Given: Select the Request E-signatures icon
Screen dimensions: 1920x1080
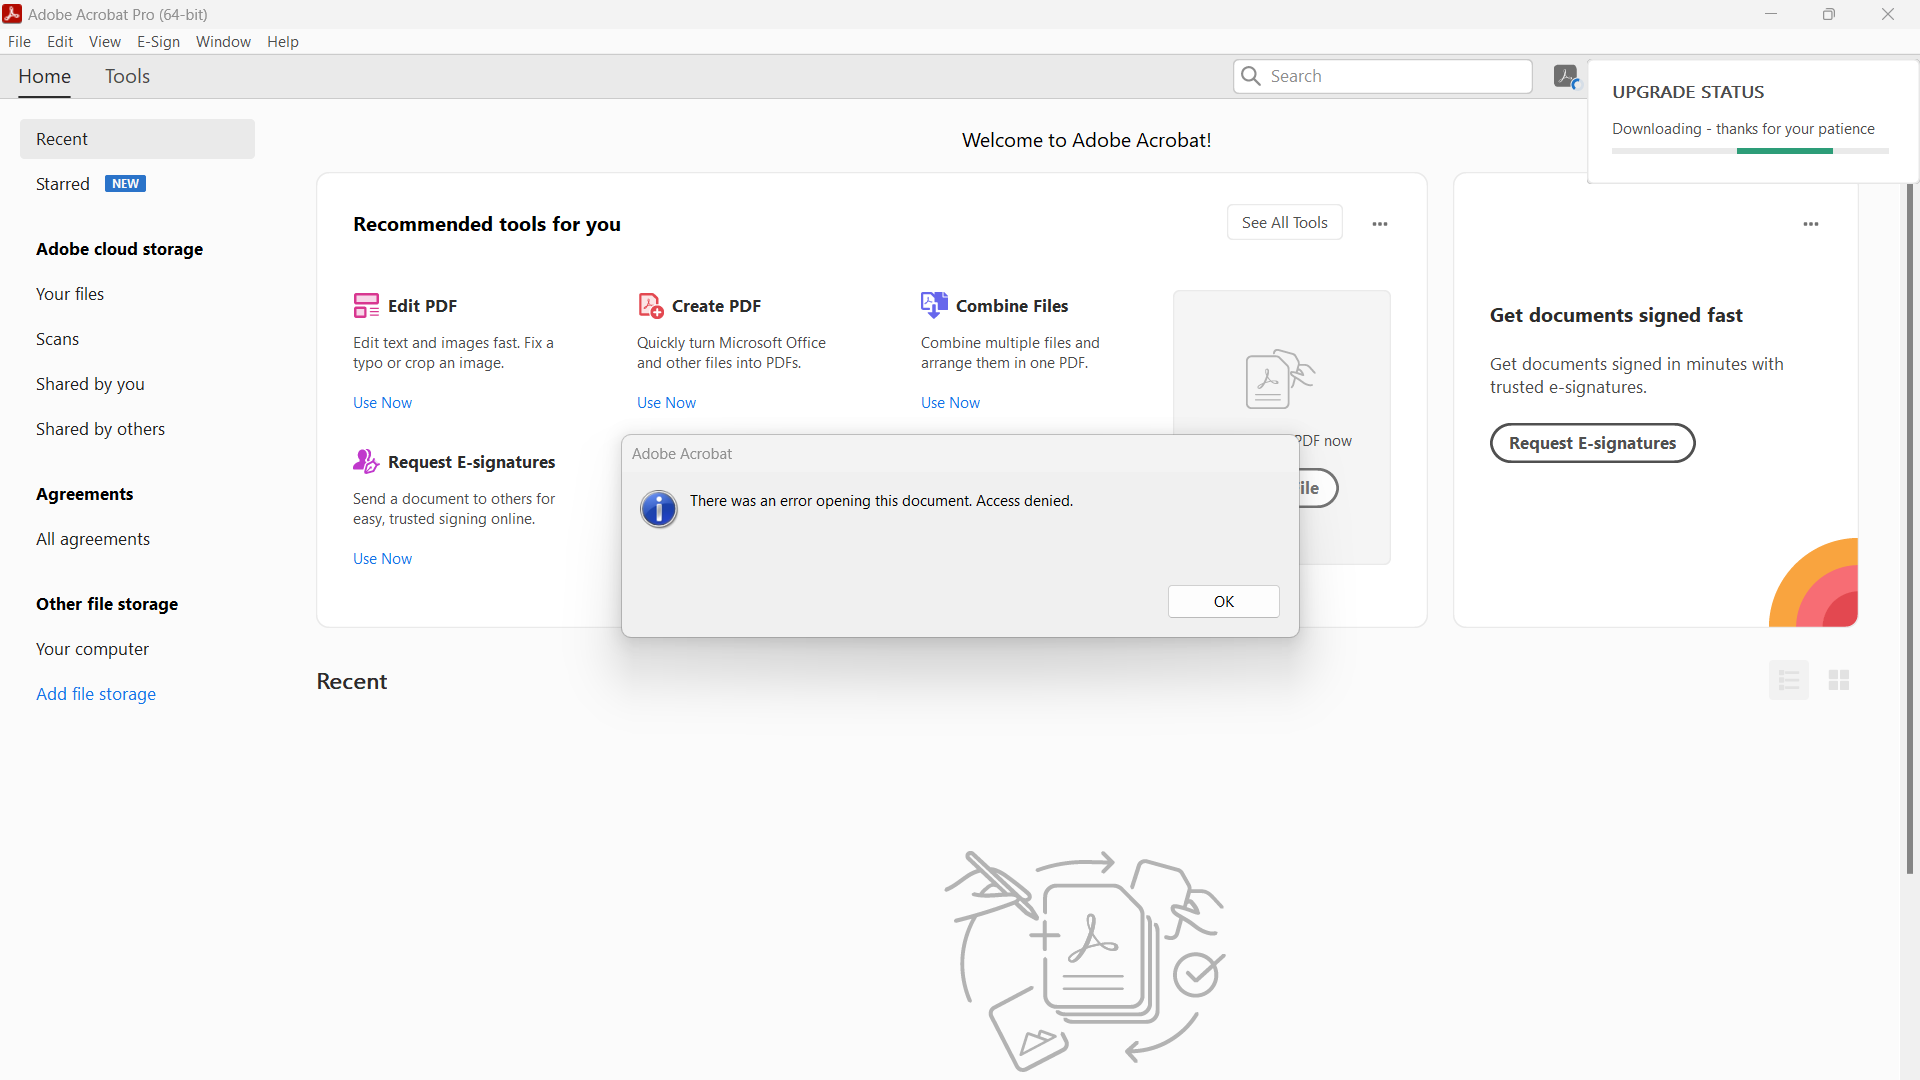Looking at the screenshot, I should click(x=366, y=461).
